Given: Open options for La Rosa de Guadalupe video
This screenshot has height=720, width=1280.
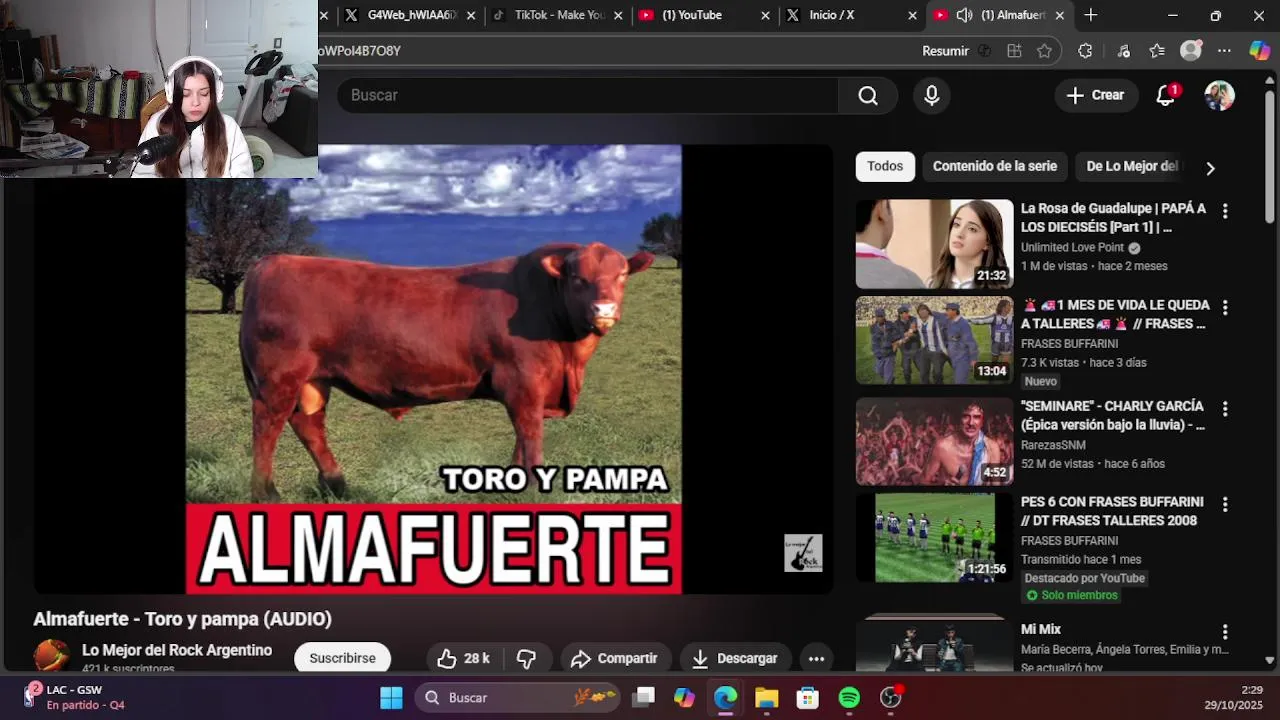Looking at the screenshot, I should [1225, 211].
